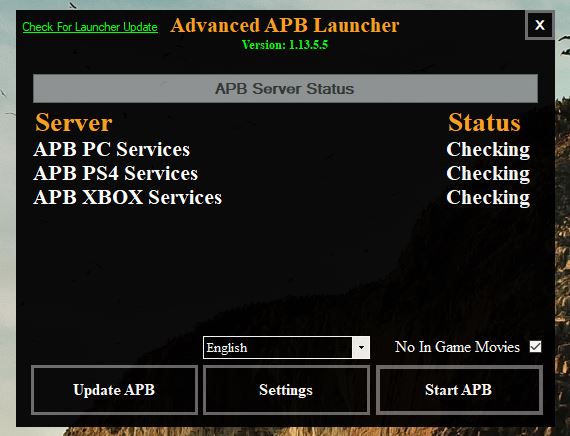Click the APB PC Services row
Image resolution: width=570 pixels, height=436 pixels.
[111, 149]
